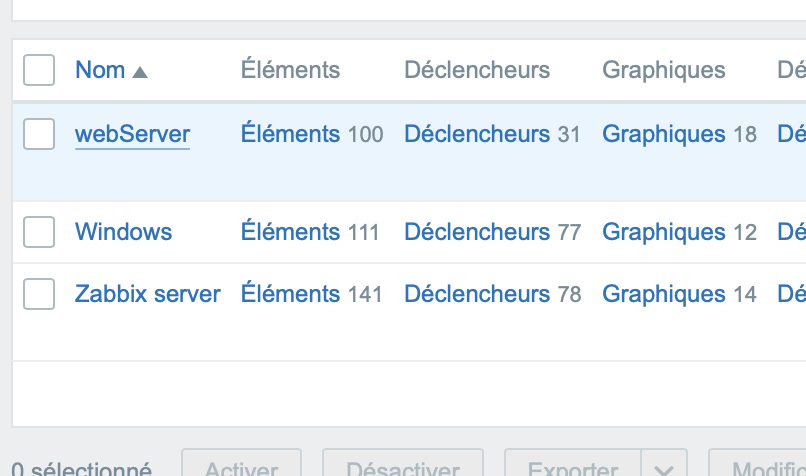806x476 pixels.
Task: Show Graphiques for Zabbix server
Action: tap(663, 294)
